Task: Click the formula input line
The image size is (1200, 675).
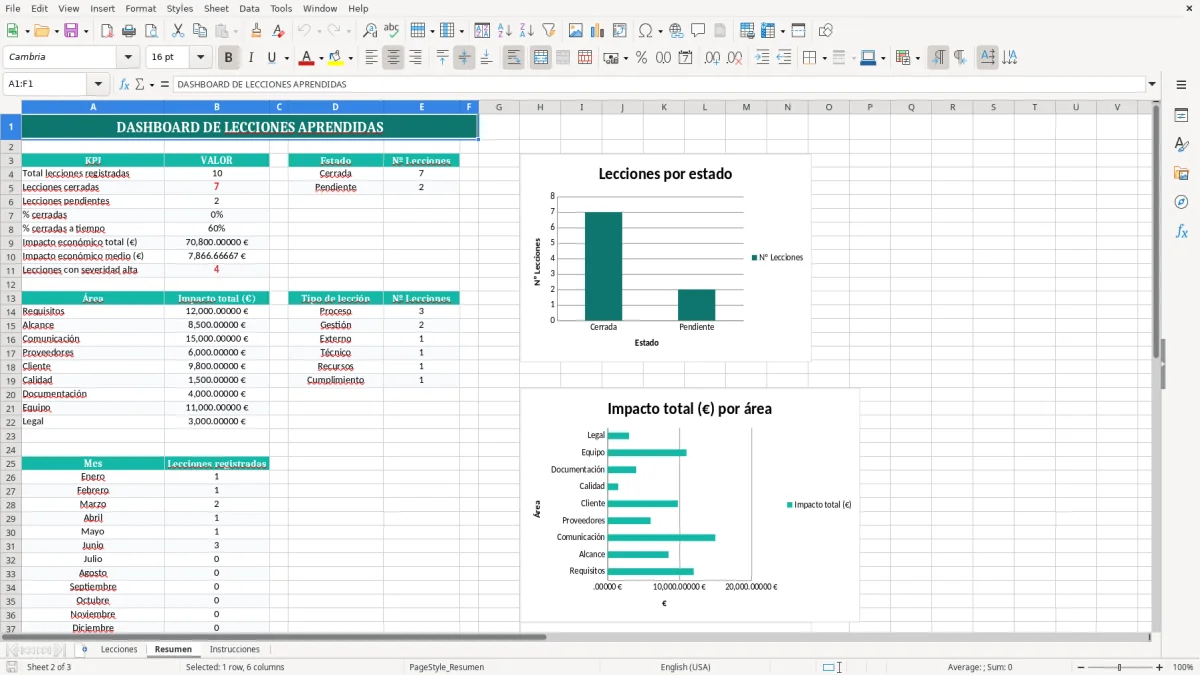Action: tap(658, 85)
